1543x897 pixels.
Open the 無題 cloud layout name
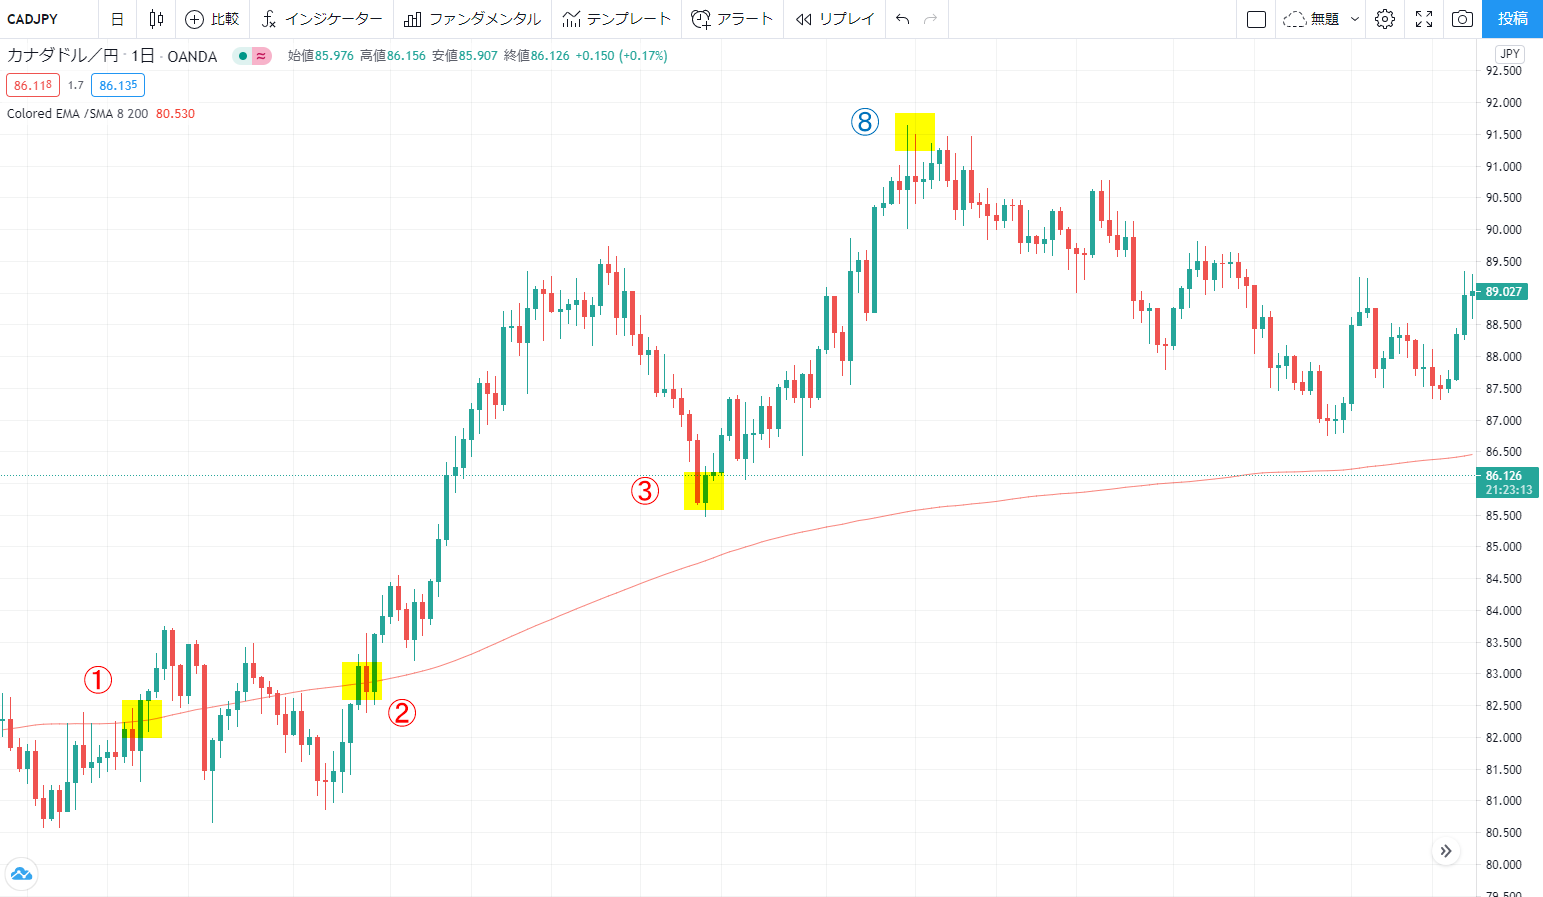(x=1311, y=19)
